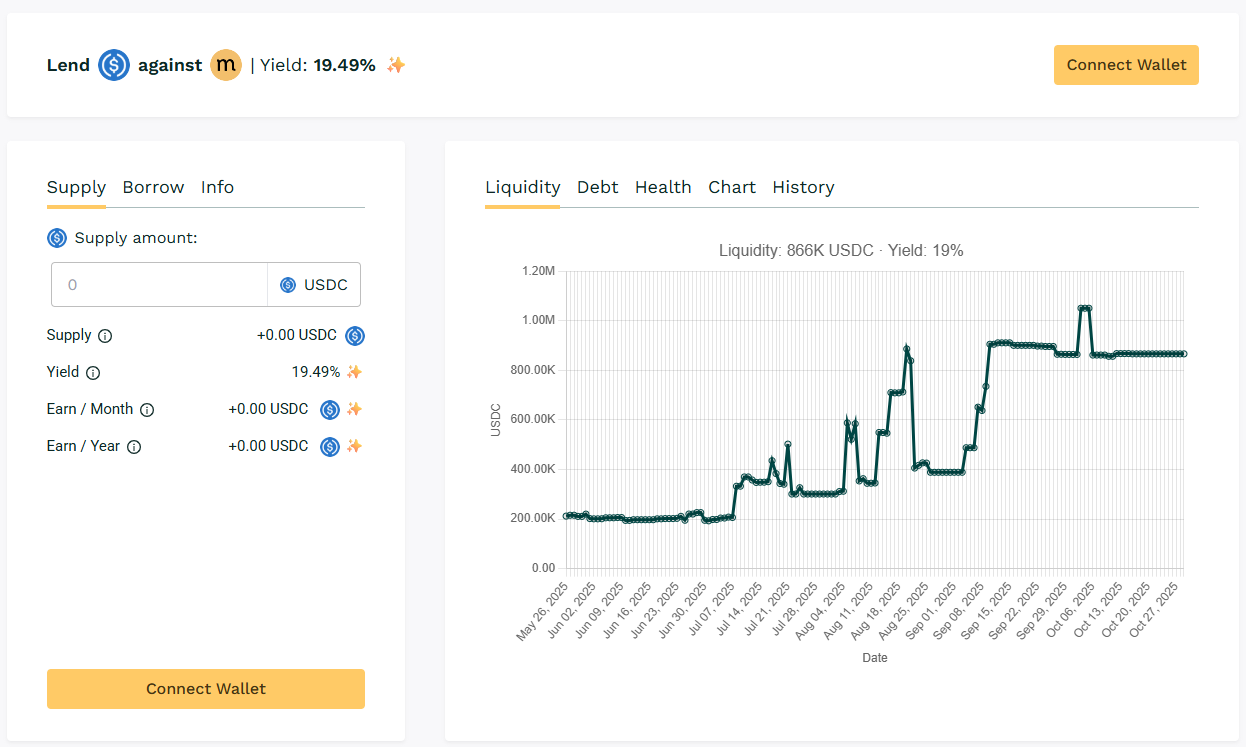Open the Health tab
Image resolution: width=1246 pixels, height=747 pixels.
(x=663, y=187)
